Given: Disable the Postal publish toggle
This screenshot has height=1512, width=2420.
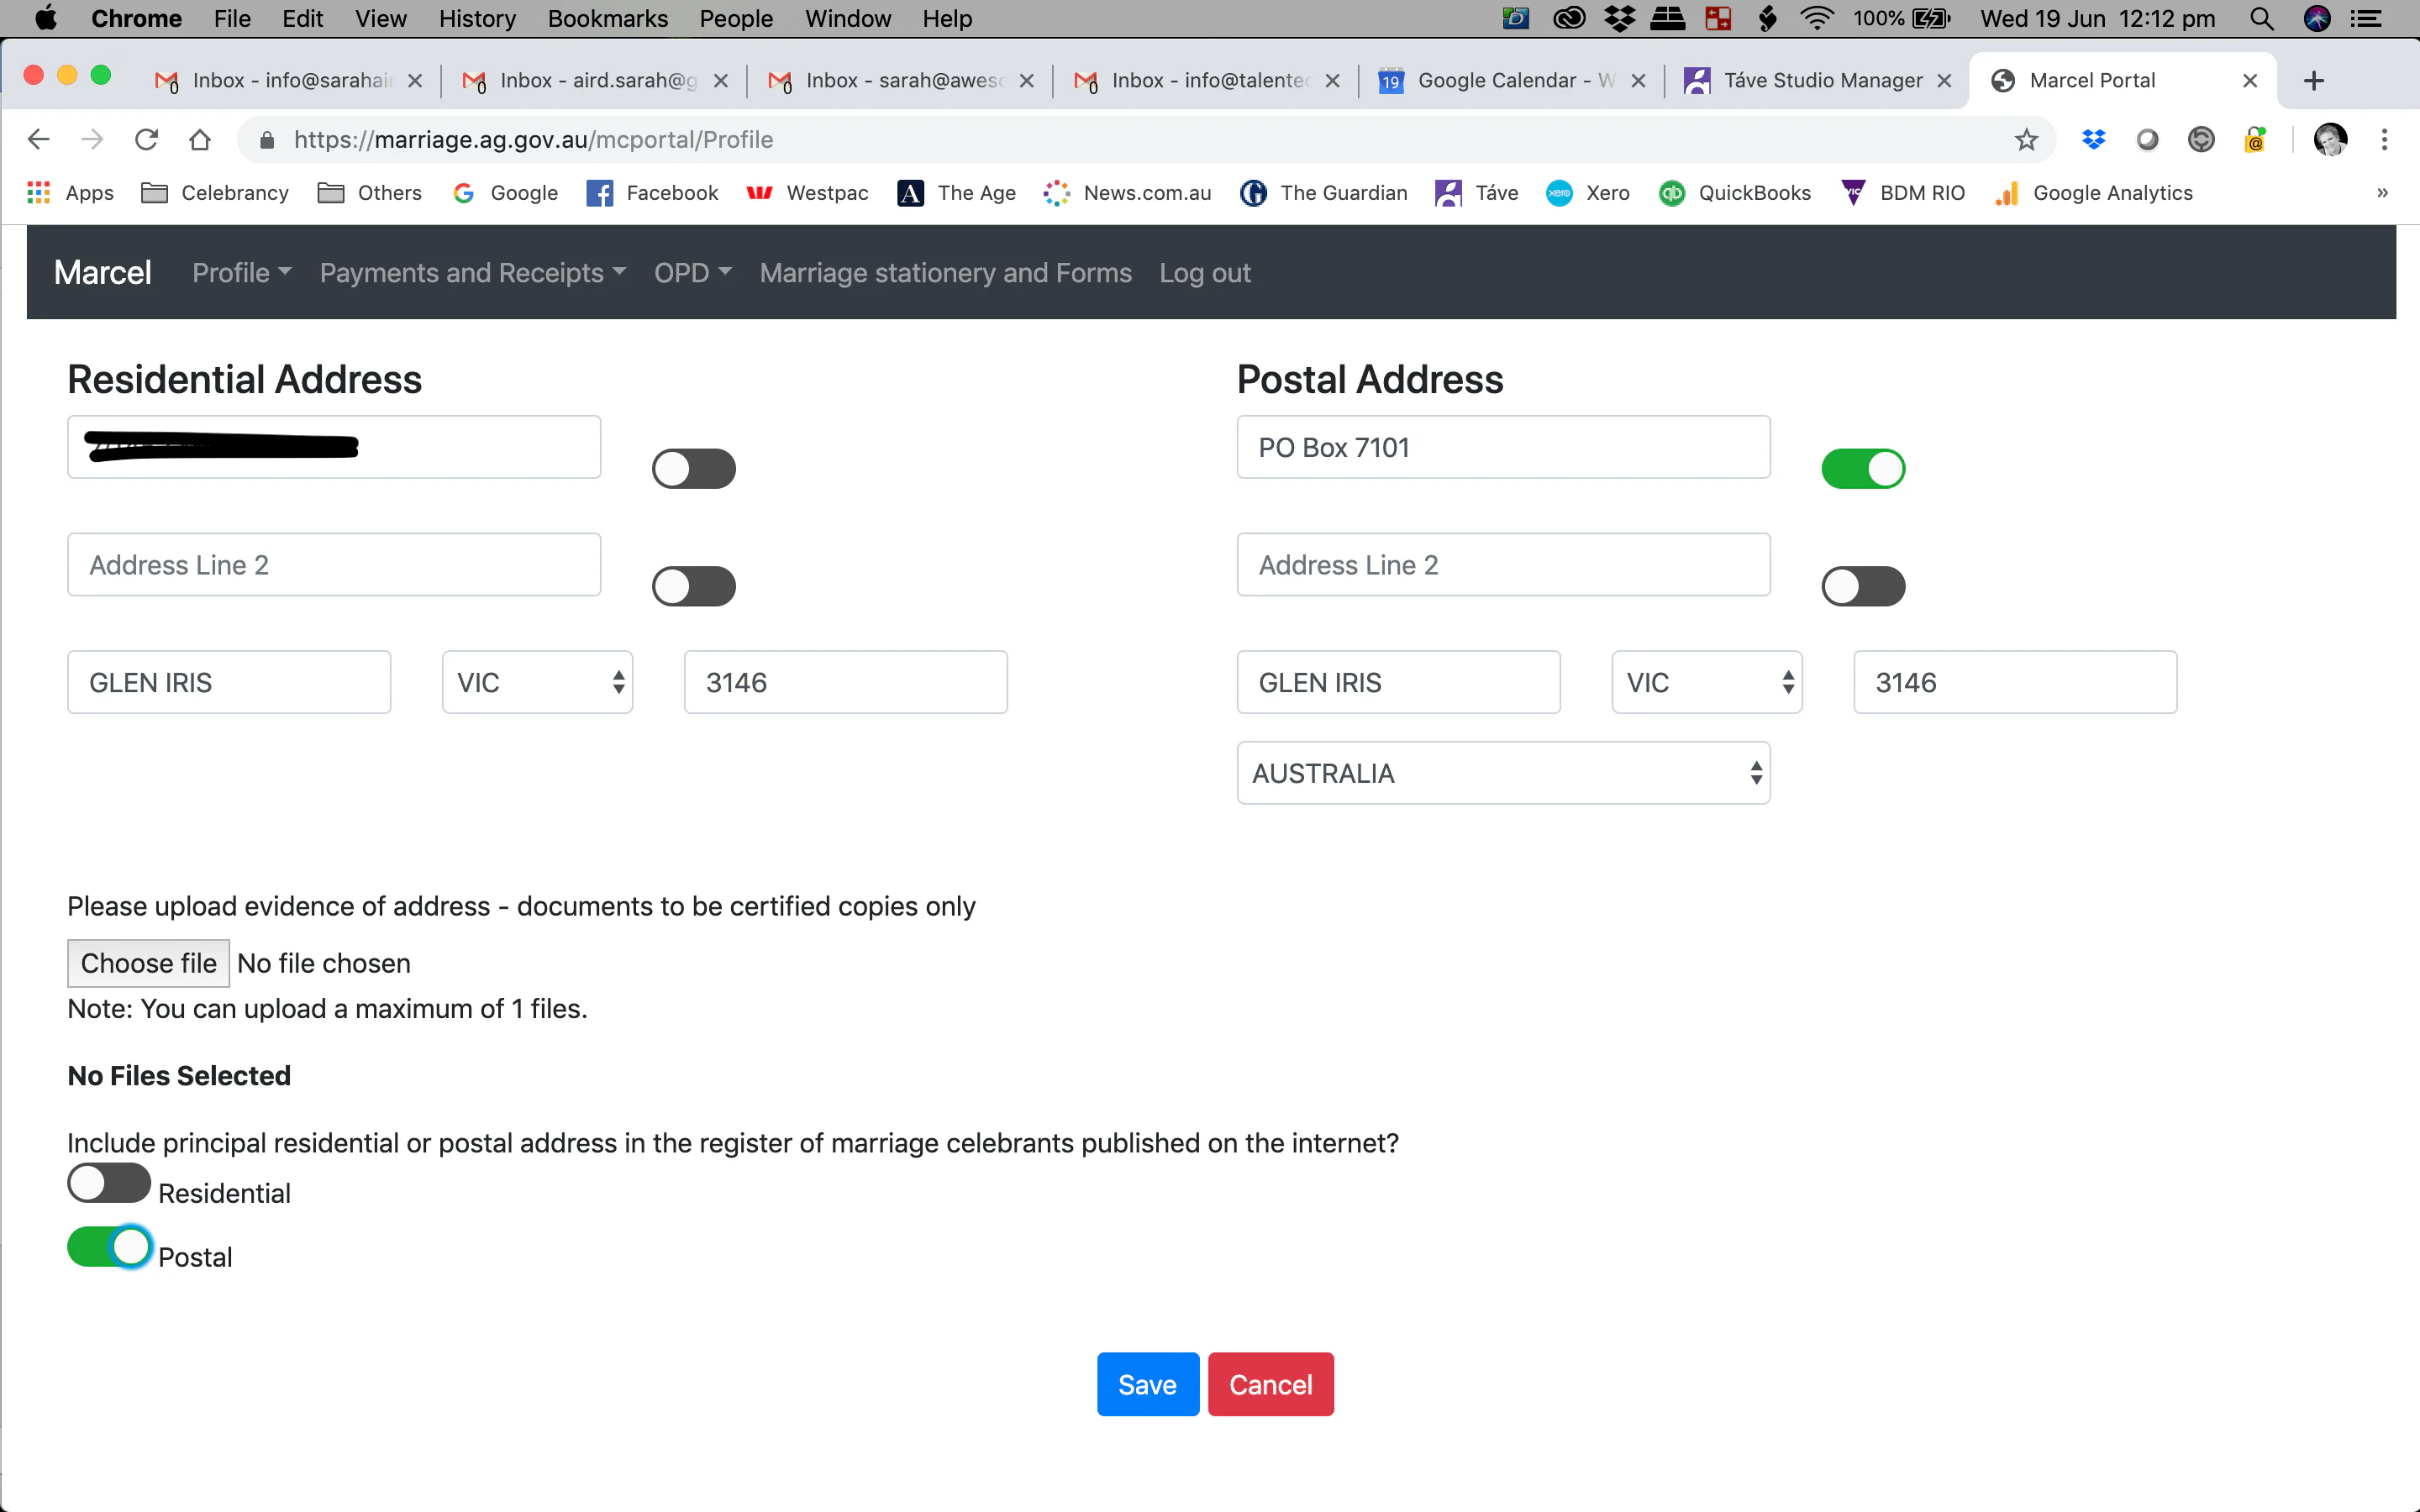Looking at the screenshot, I should point(109,1247).
